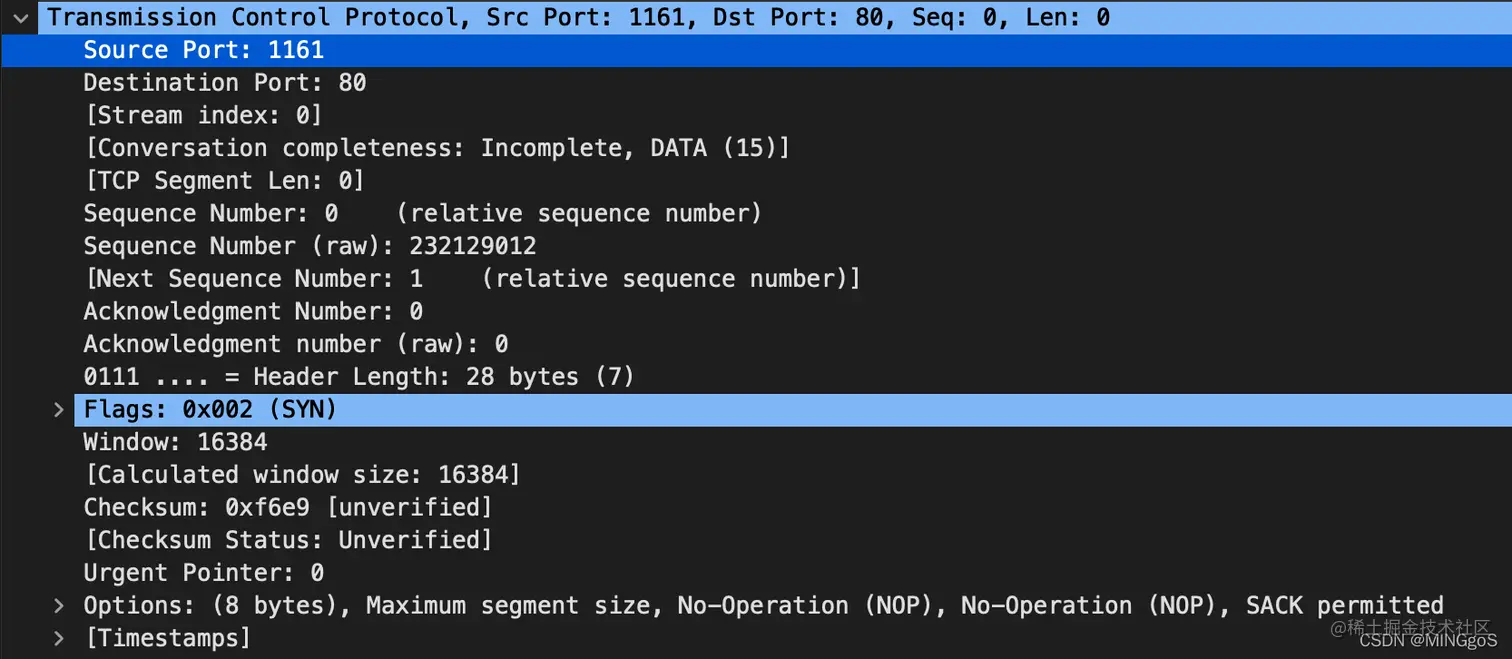
Task: Select the Window: 16384 row
Action: (x=756, y=442)
